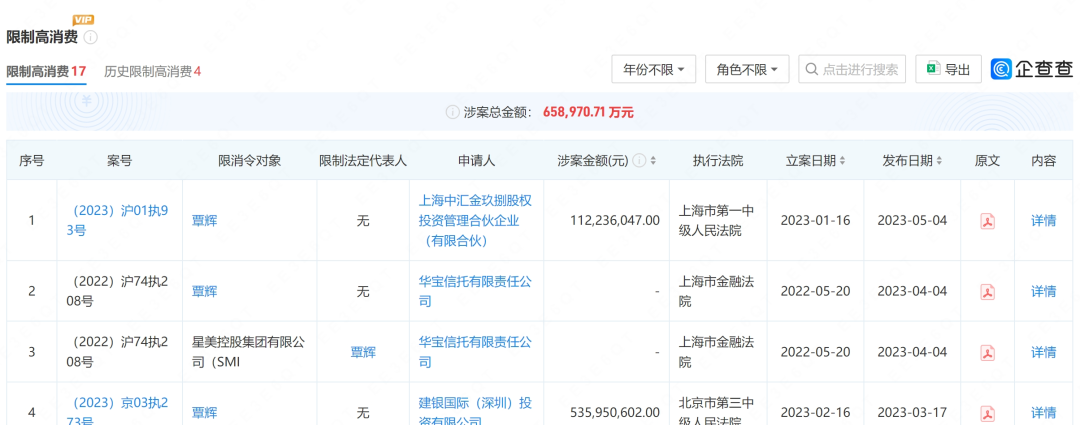The width and height of the screenshot is (1080, 425).
Task: Click 限消令对象 column header
Action: [249, 160]
